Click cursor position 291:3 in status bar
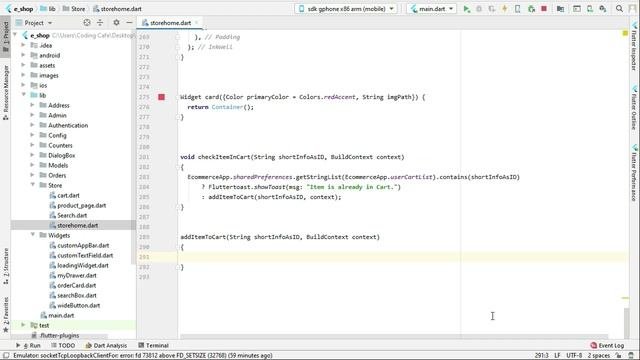This screenshot has height=360, width=640. tap(541, 356)
